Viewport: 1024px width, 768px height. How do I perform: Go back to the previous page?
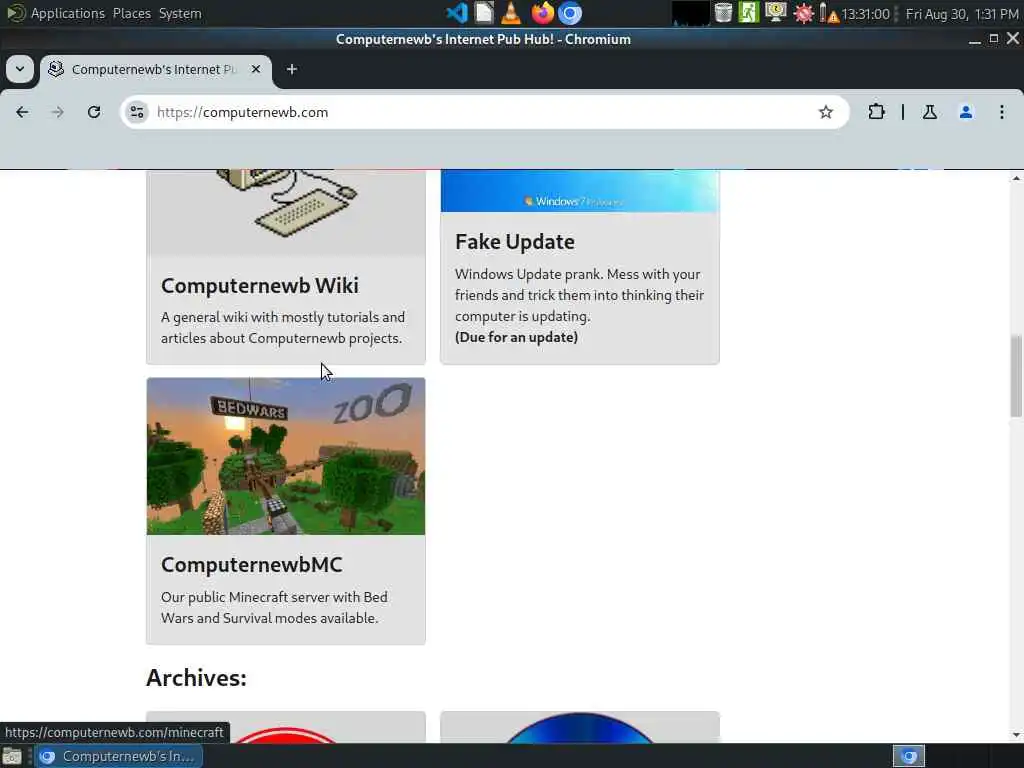22,112
